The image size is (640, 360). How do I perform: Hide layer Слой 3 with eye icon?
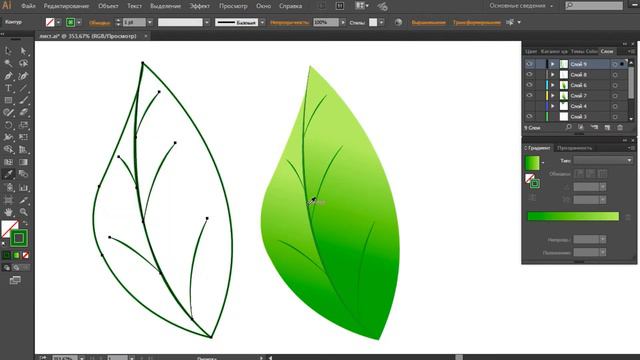pos(529,116)
